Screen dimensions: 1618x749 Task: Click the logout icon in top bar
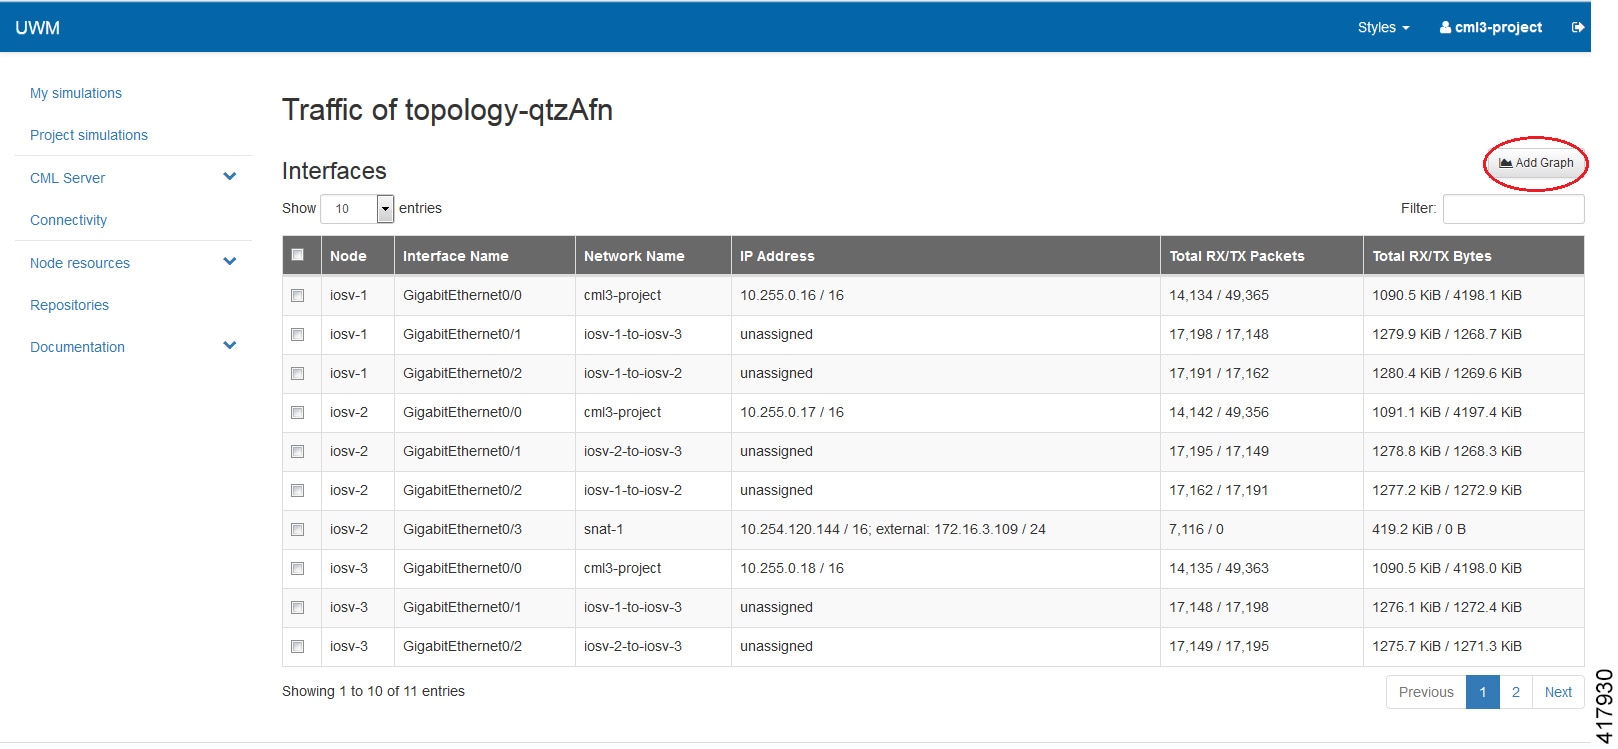pos(1577,27)
